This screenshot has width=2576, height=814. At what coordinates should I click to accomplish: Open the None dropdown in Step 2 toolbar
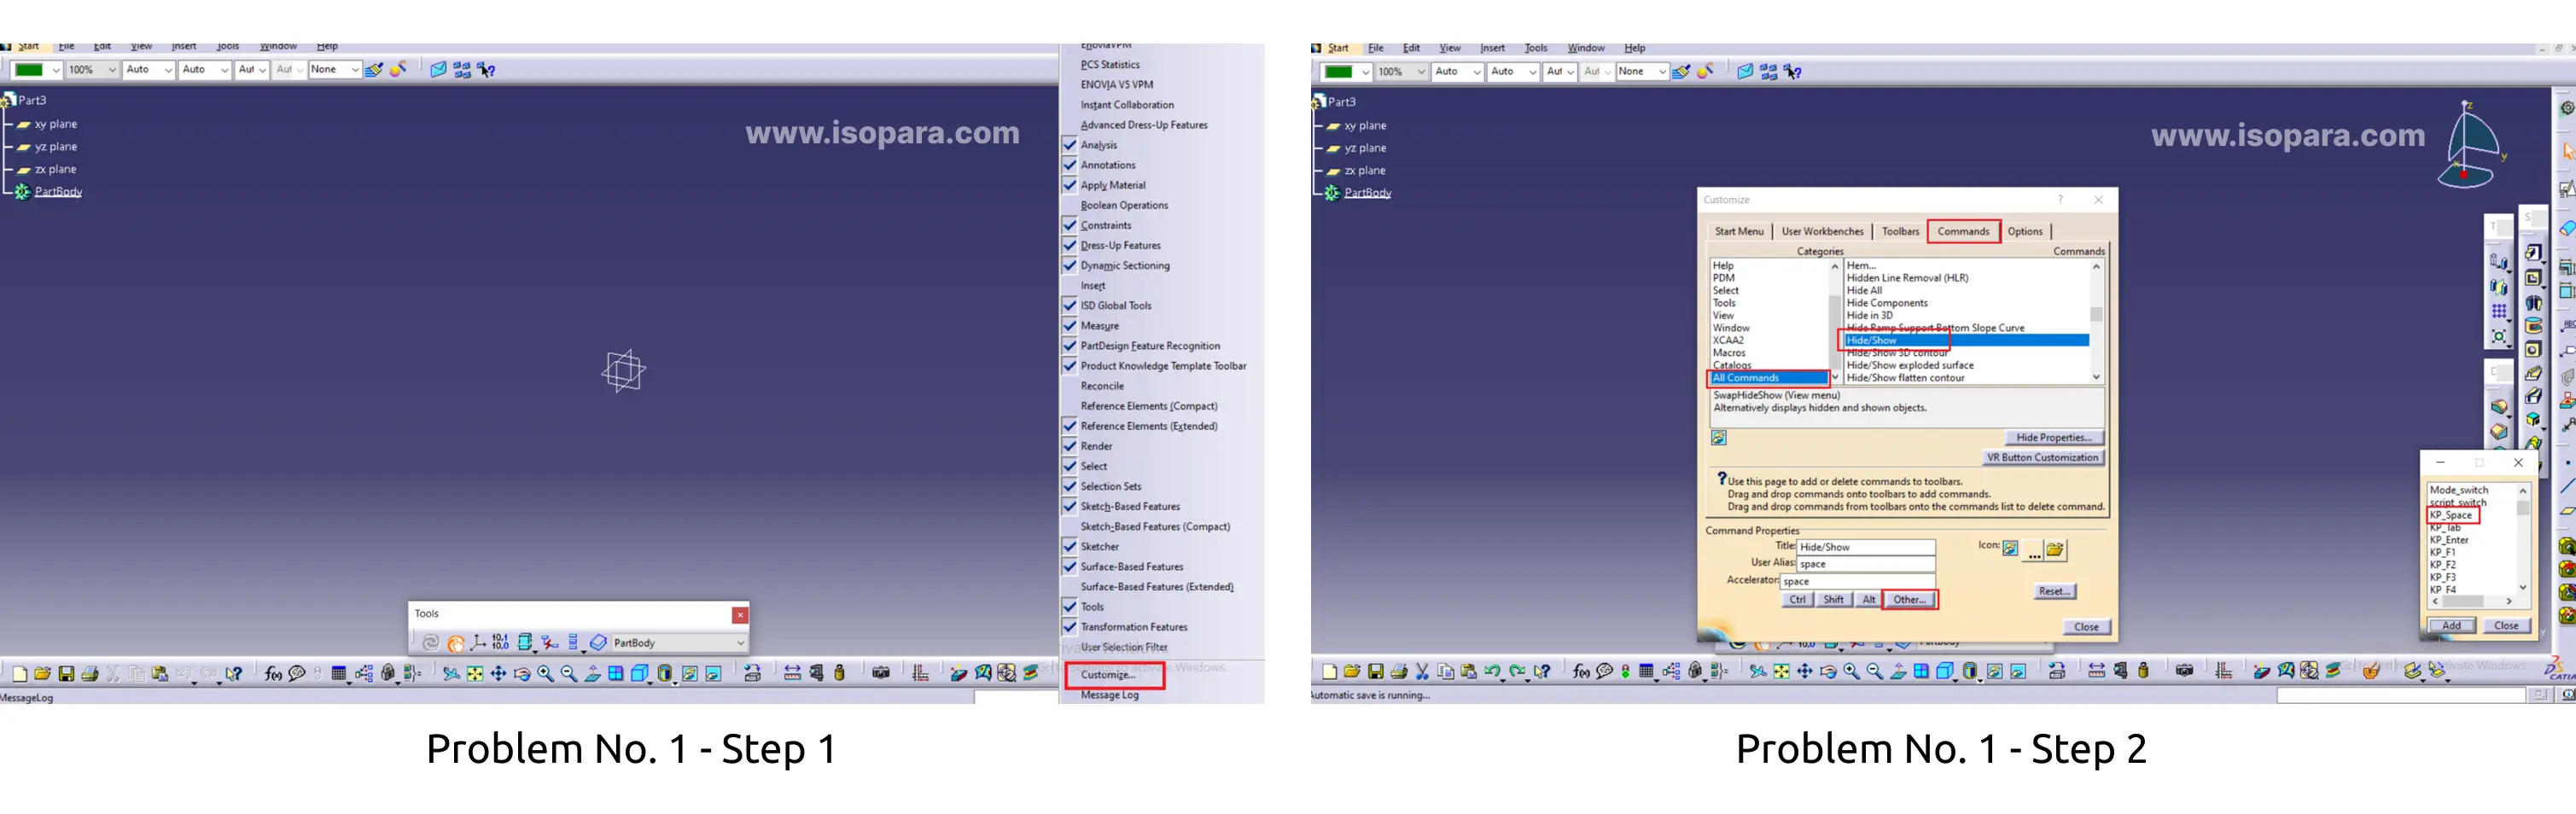pyautogui.click(x=1662, y=72)
